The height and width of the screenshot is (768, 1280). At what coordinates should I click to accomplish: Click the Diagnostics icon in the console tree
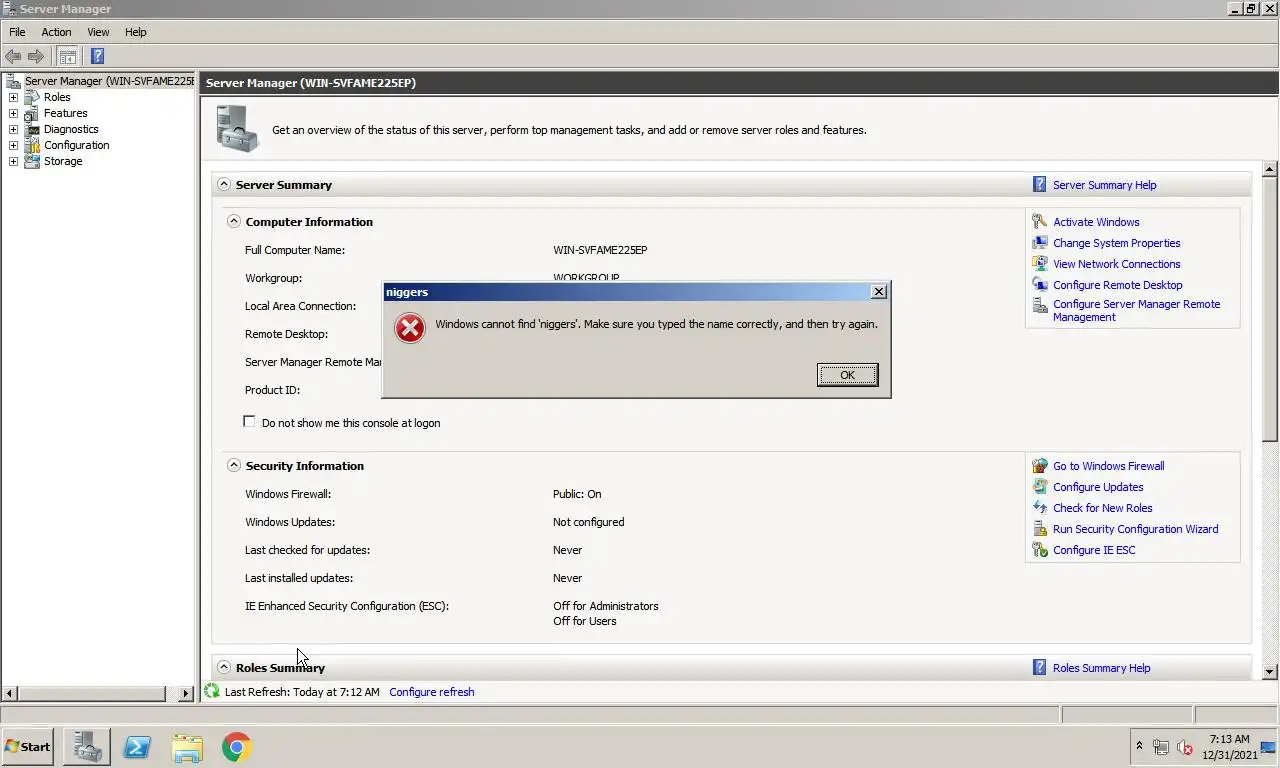point(32,129)
